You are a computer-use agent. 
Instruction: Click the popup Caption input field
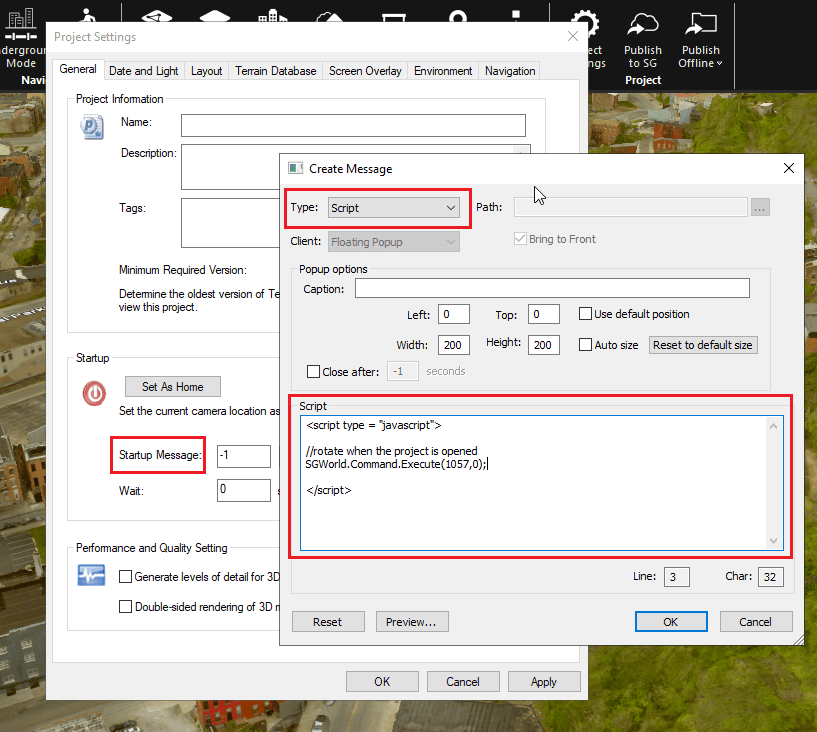(x=551, y=289)
